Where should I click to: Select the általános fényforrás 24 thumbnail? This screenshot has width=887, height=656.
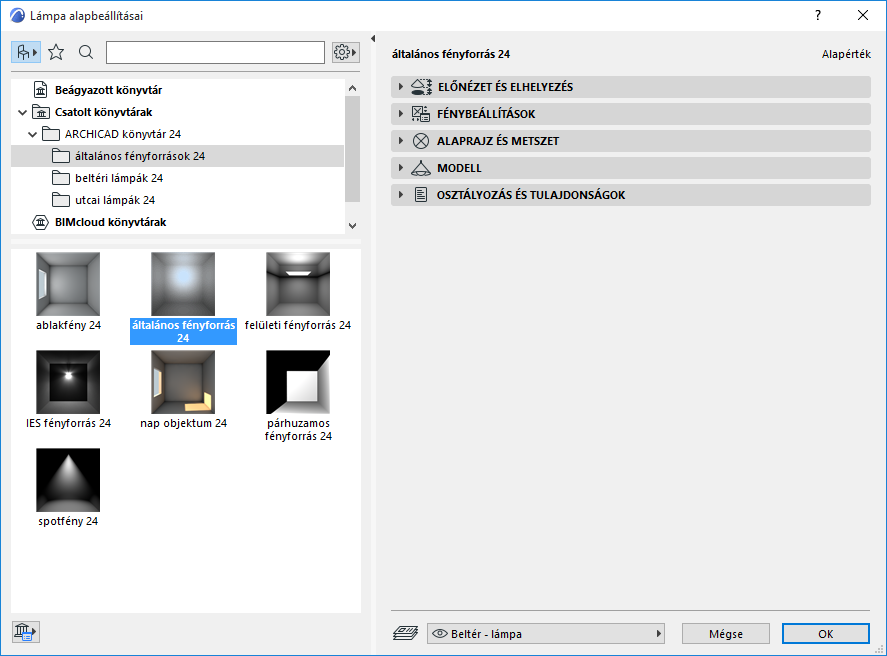[183, 284]
